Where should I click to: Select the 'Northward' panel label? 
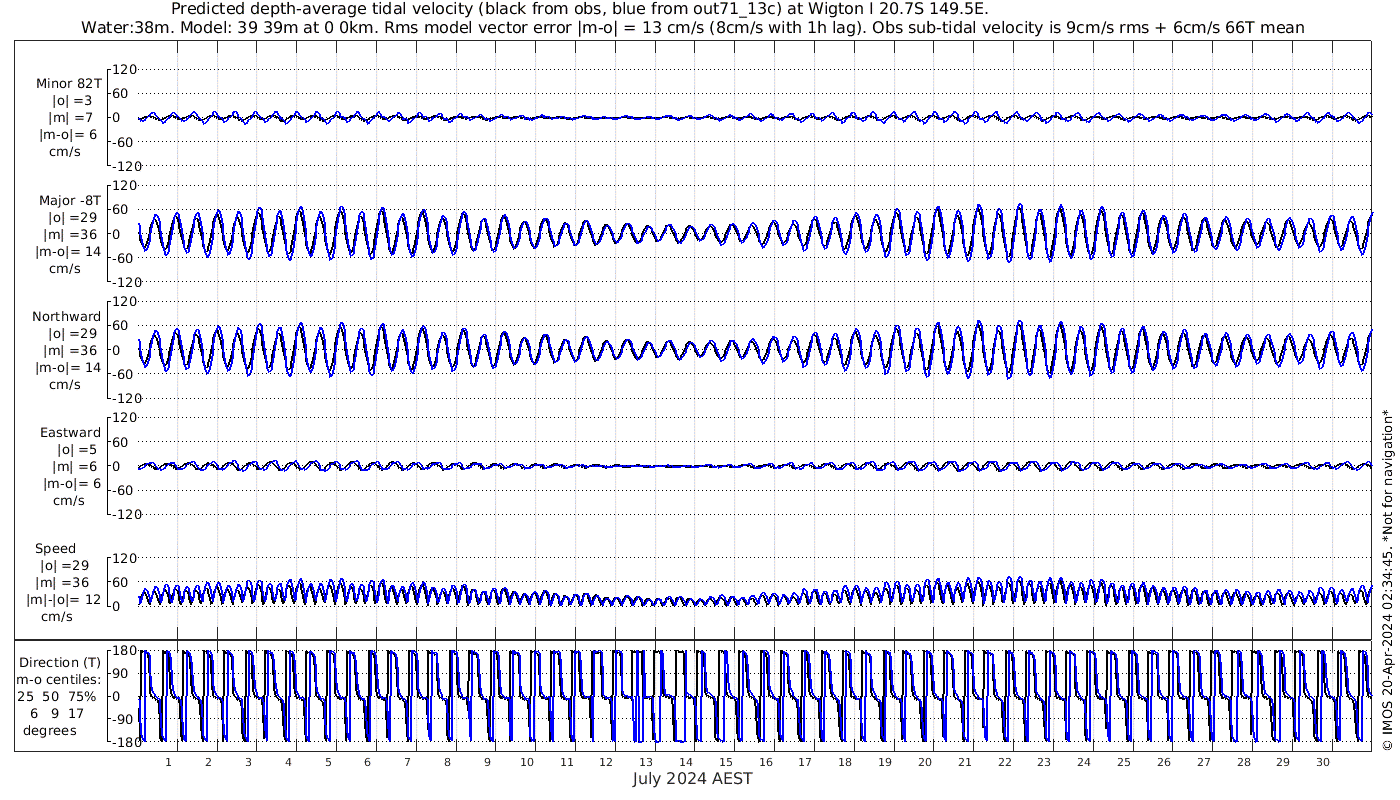pyautogui.click(x=67, y=316)
